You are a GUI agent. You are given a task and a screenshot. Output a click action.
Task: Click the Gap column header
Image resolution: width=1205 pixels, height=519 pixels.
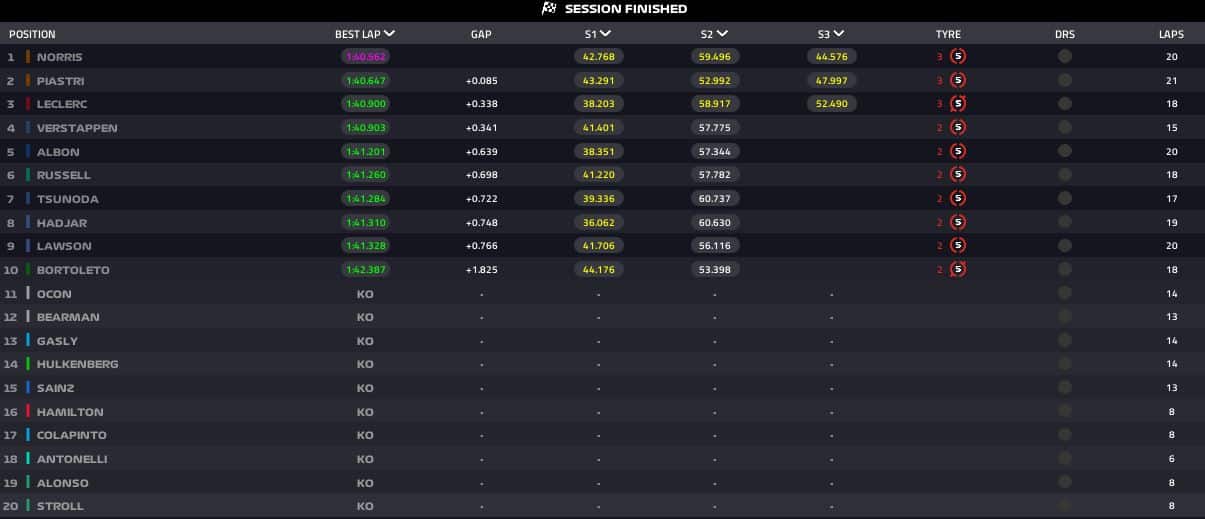click(x=481, y=34)
